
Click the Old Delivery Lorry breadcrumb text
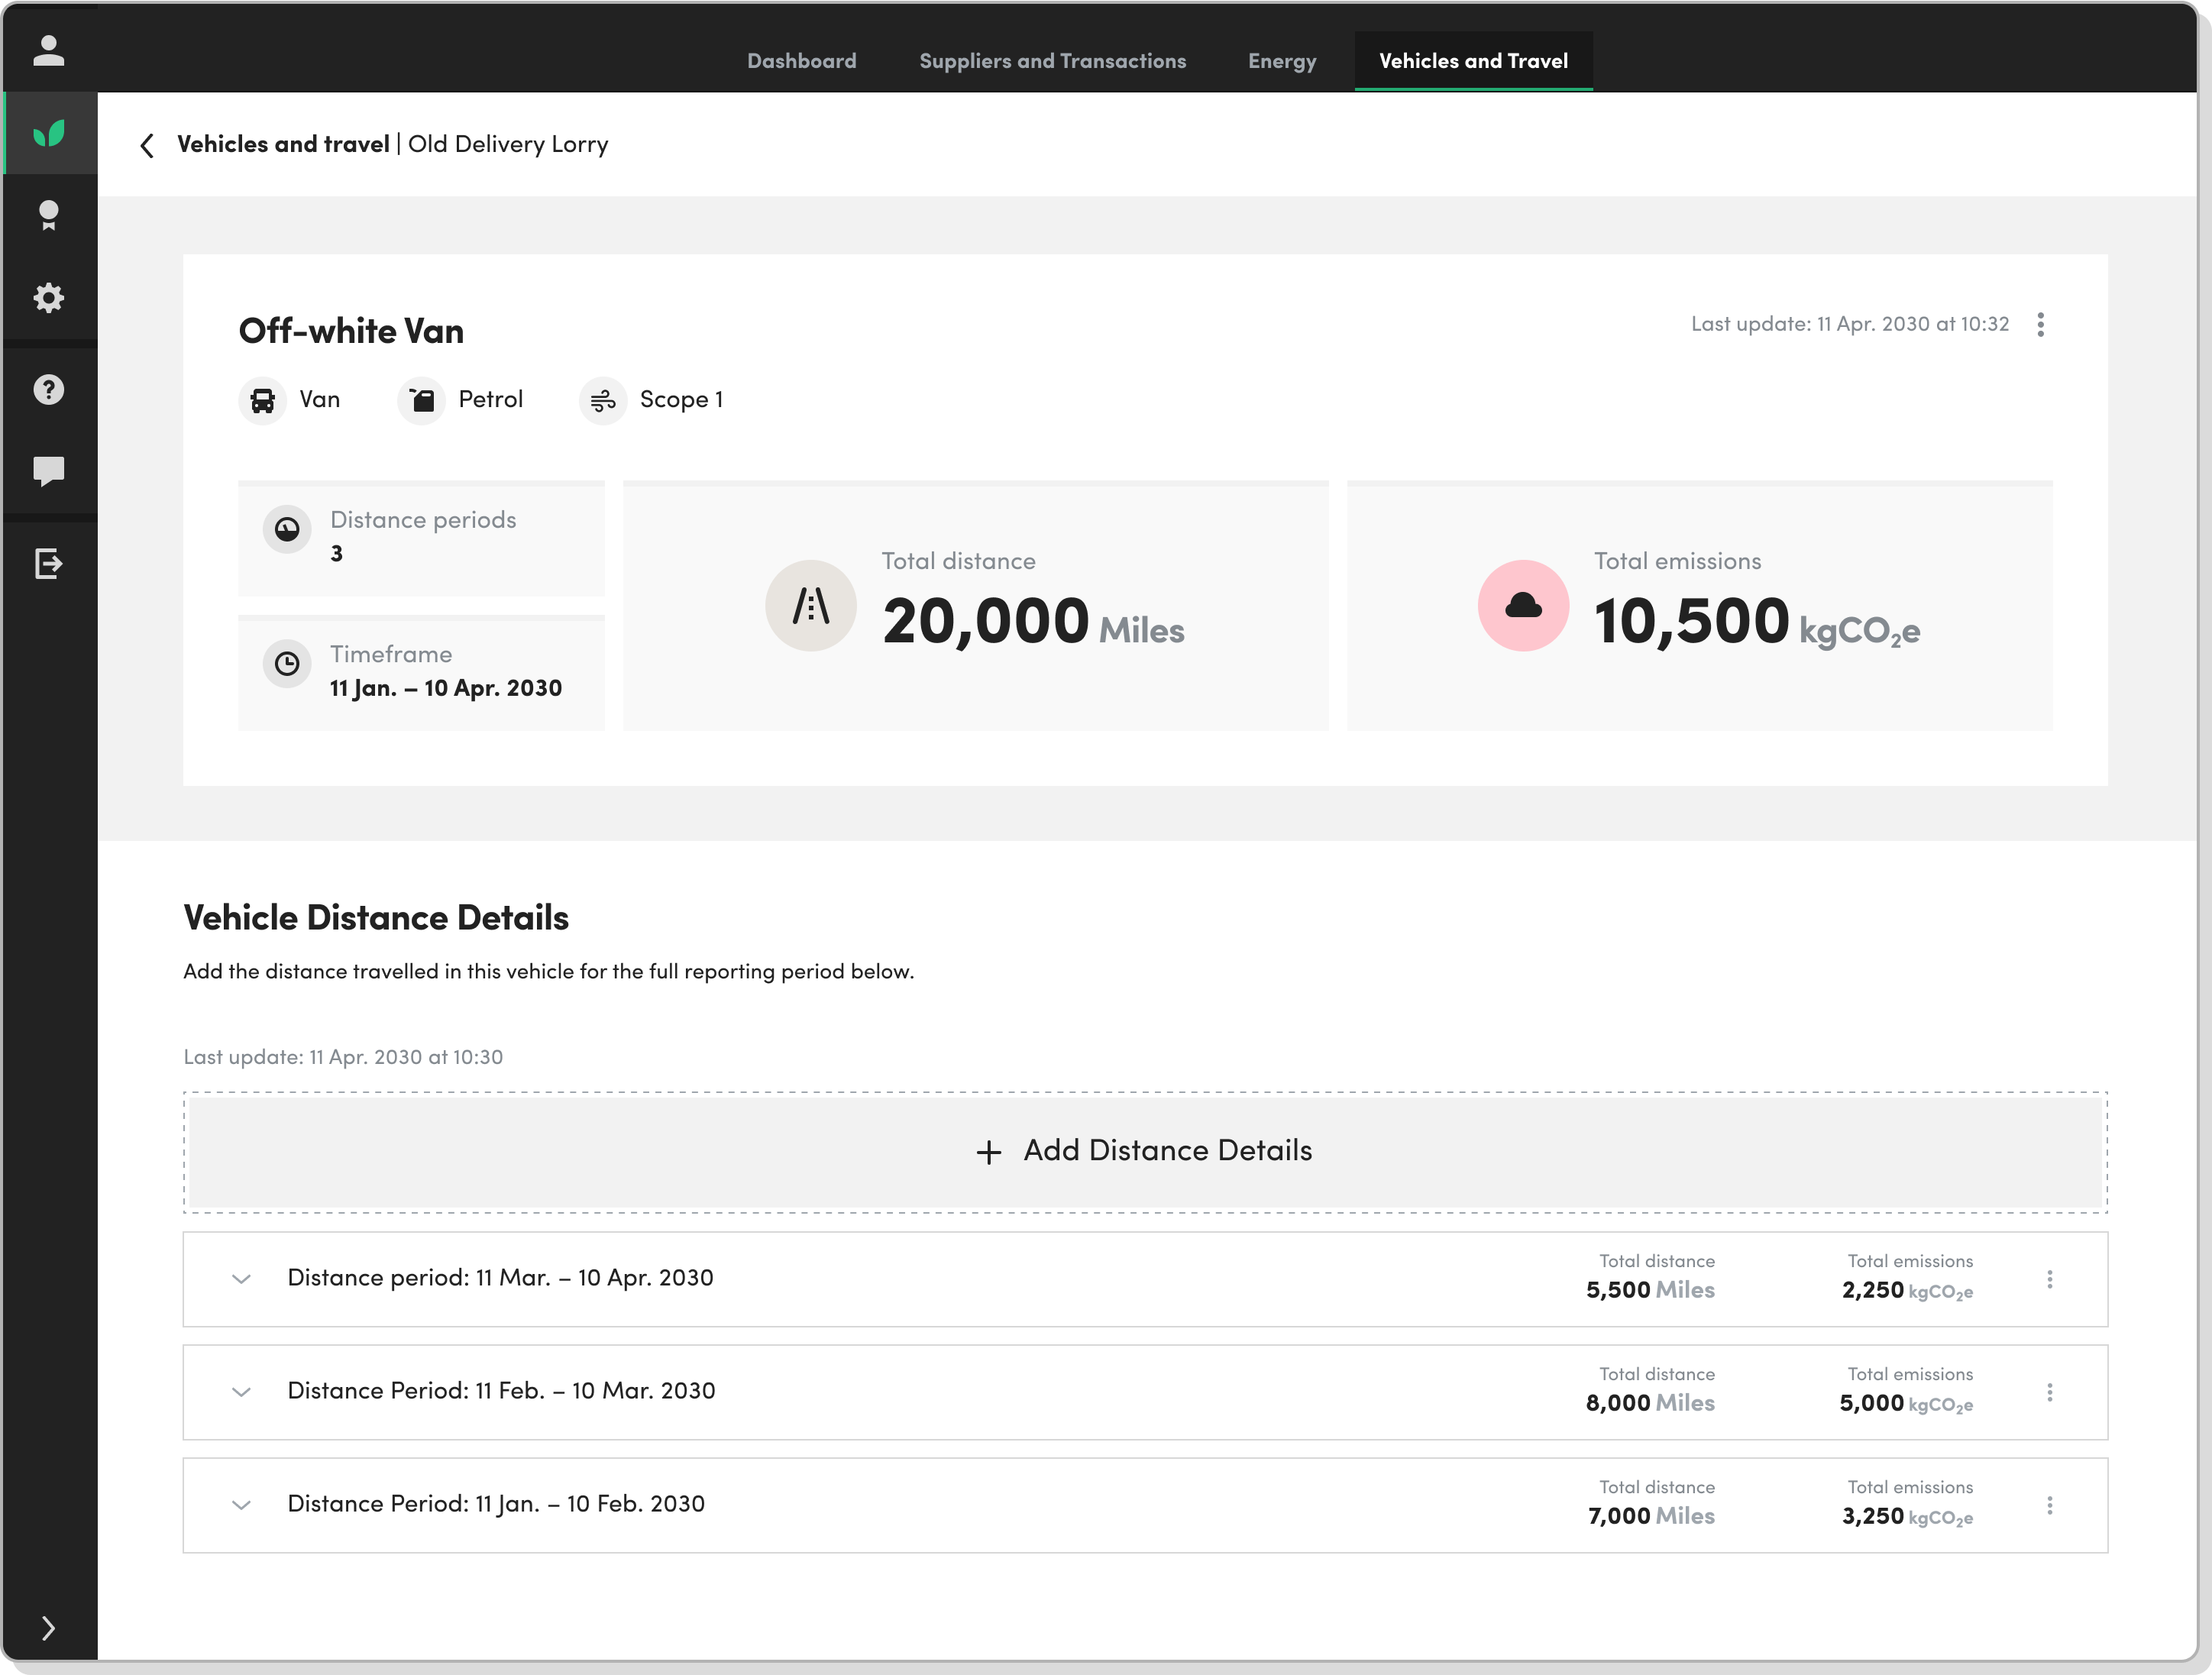508,144
